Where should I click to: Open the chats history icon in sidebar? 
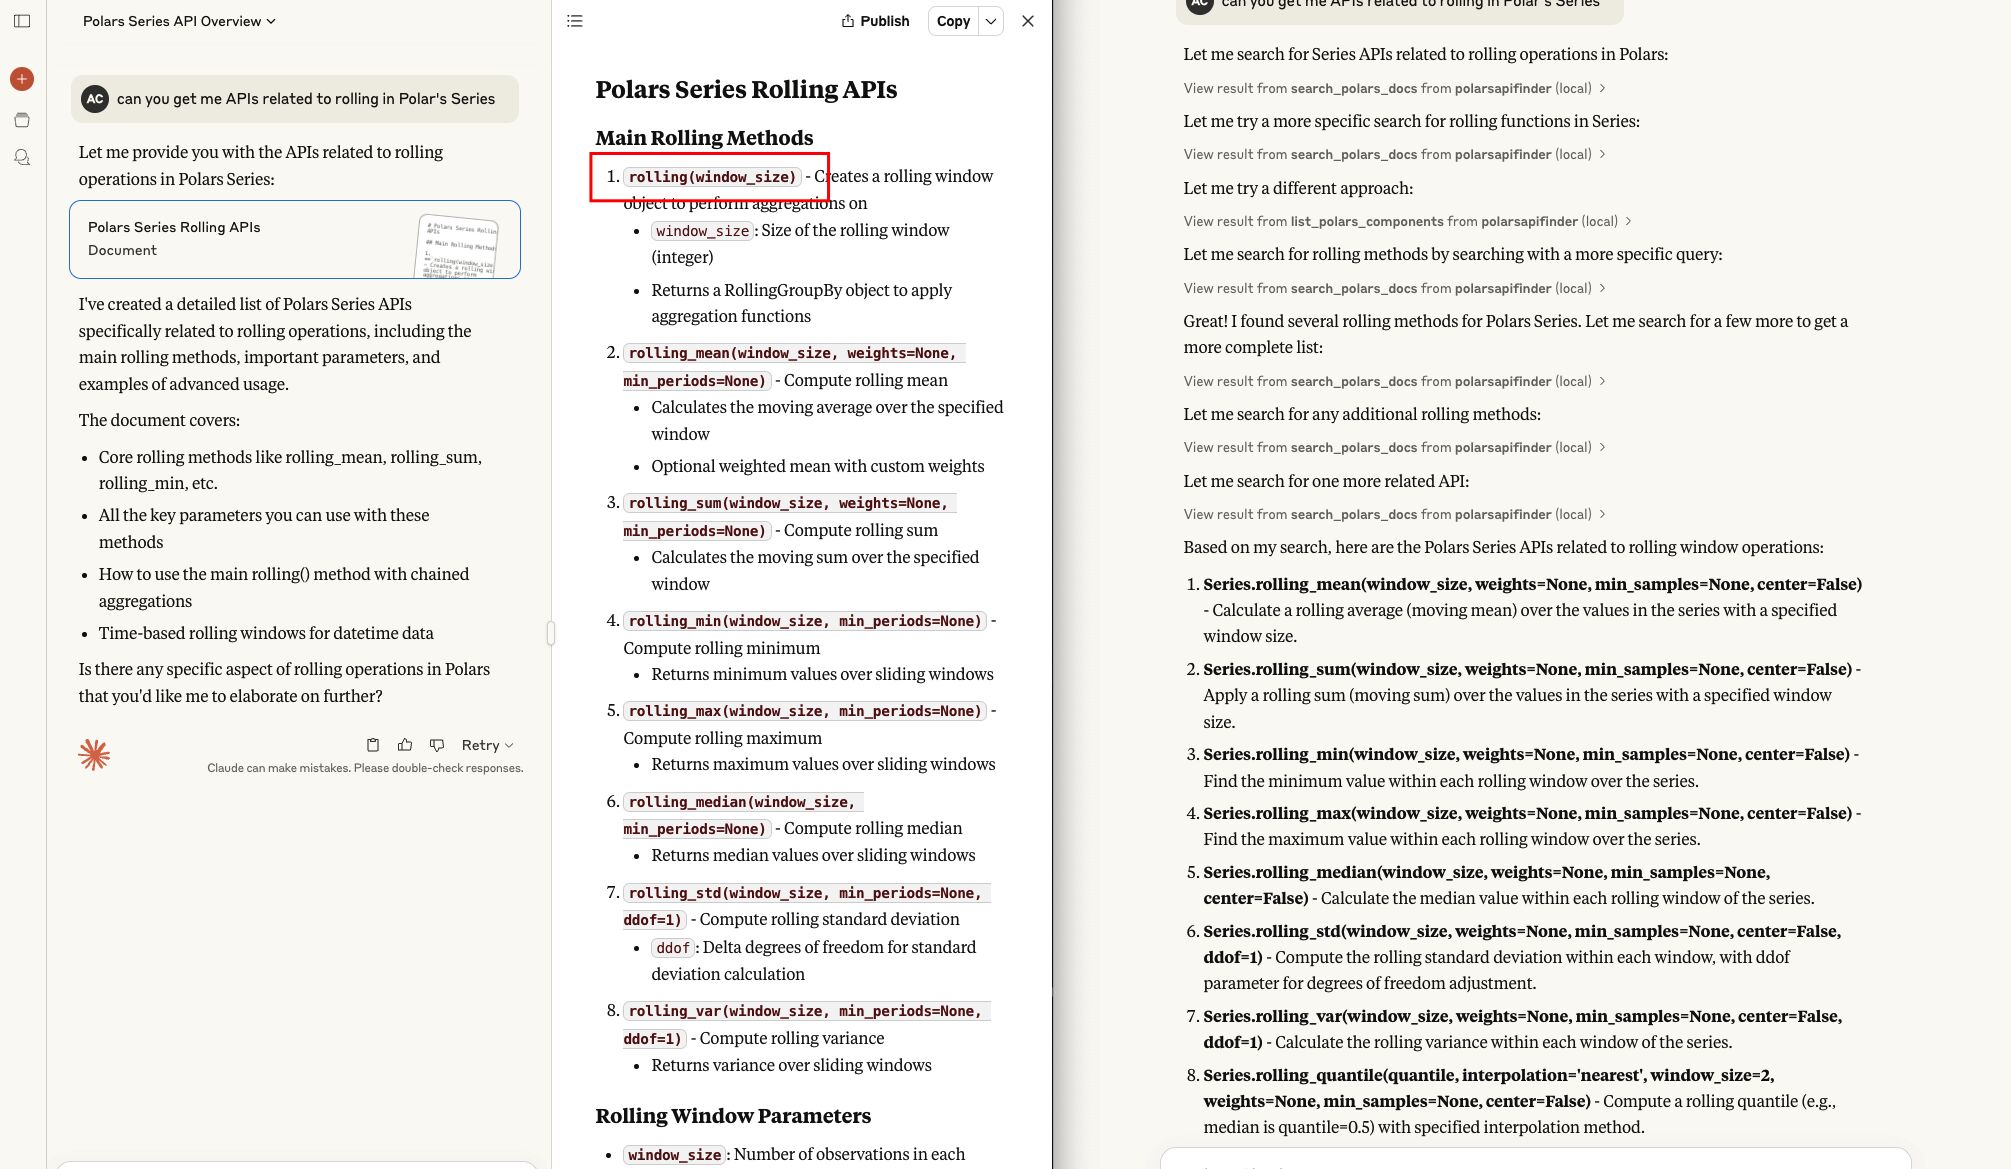22,158
